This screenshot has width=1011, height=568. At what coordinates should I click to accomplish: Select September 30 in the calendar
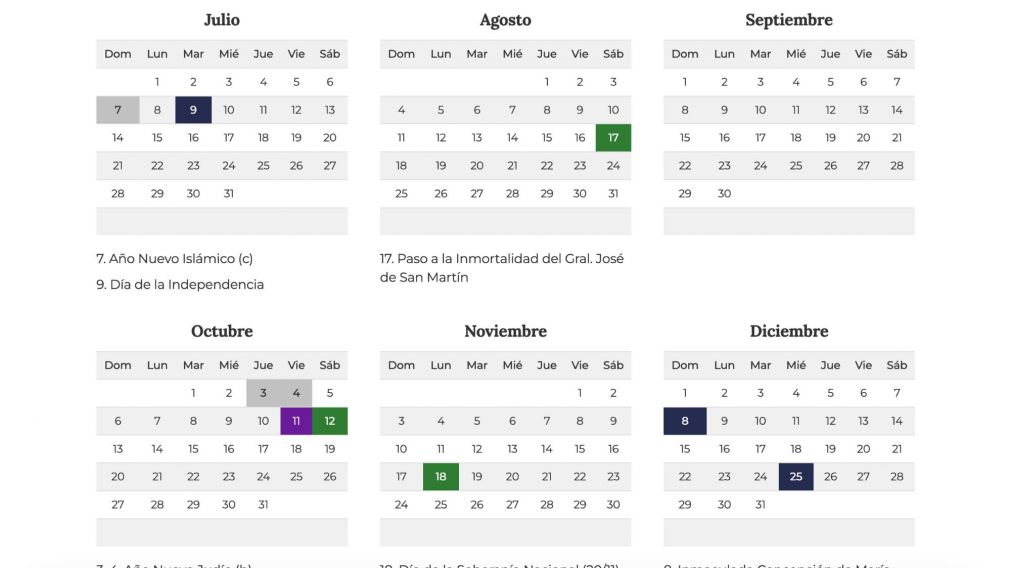pyautogui.click(x=724, y=193)
